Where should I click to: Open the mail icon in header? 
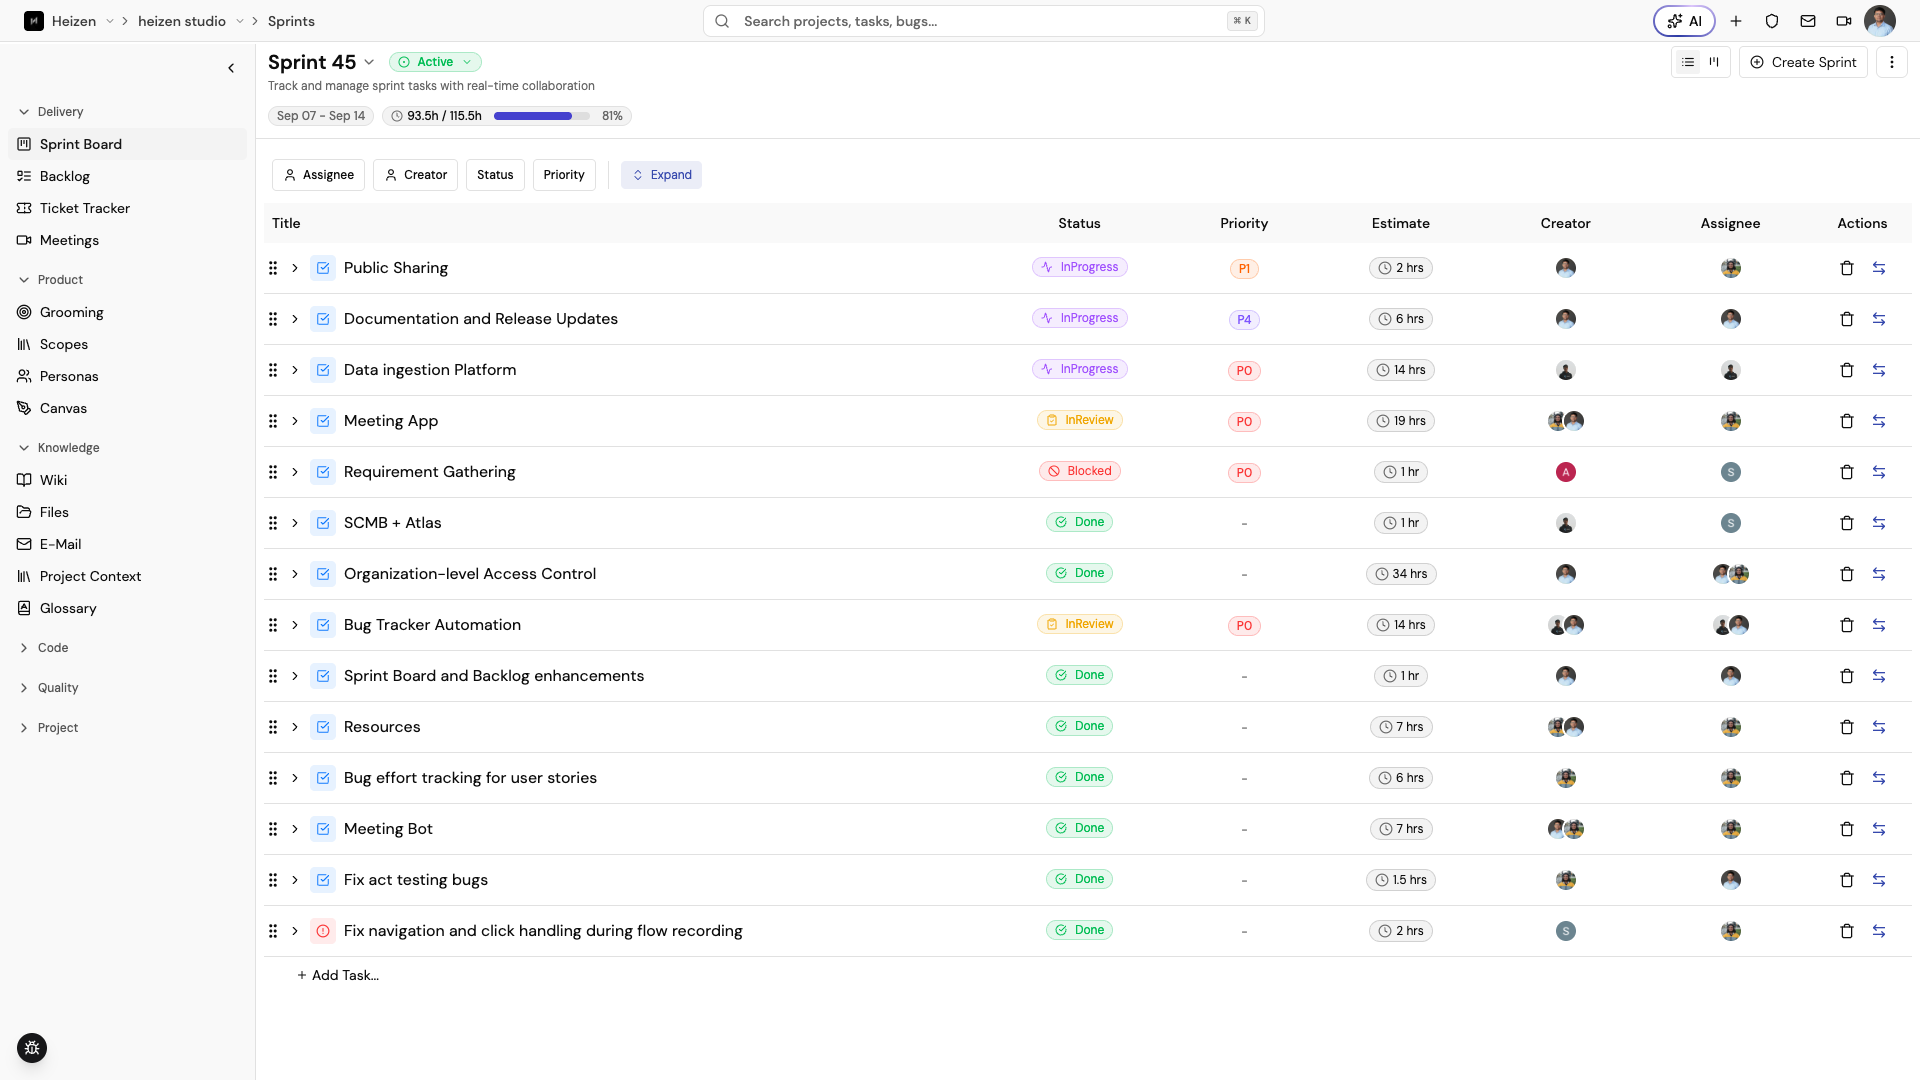tap(1808, 21)
